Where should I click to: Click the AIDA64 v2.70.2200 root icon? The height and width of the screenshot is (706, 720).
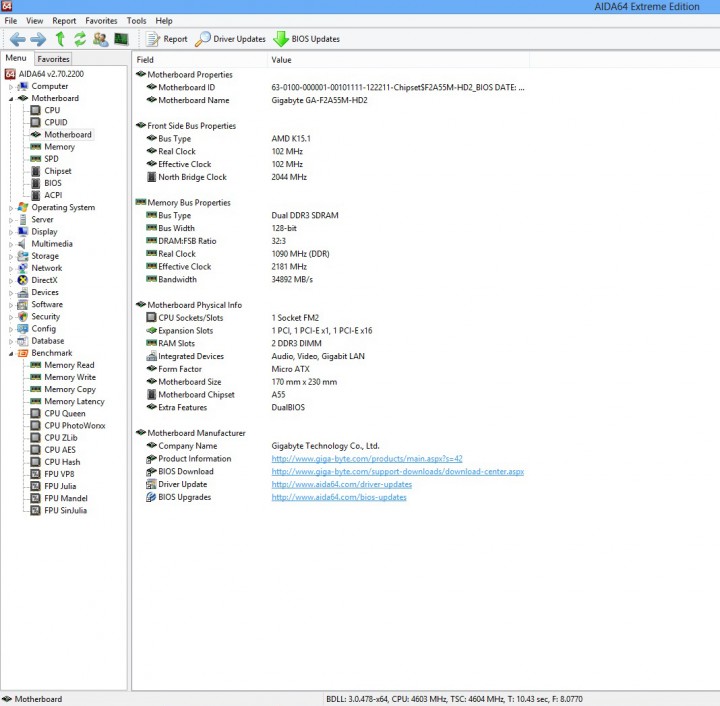(x=10, y=74)
